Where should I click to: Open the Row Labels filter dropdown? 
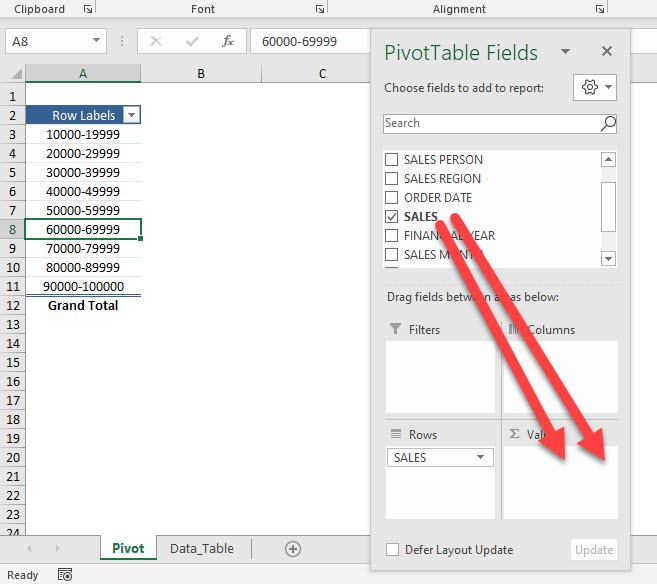tap(132, 115)
